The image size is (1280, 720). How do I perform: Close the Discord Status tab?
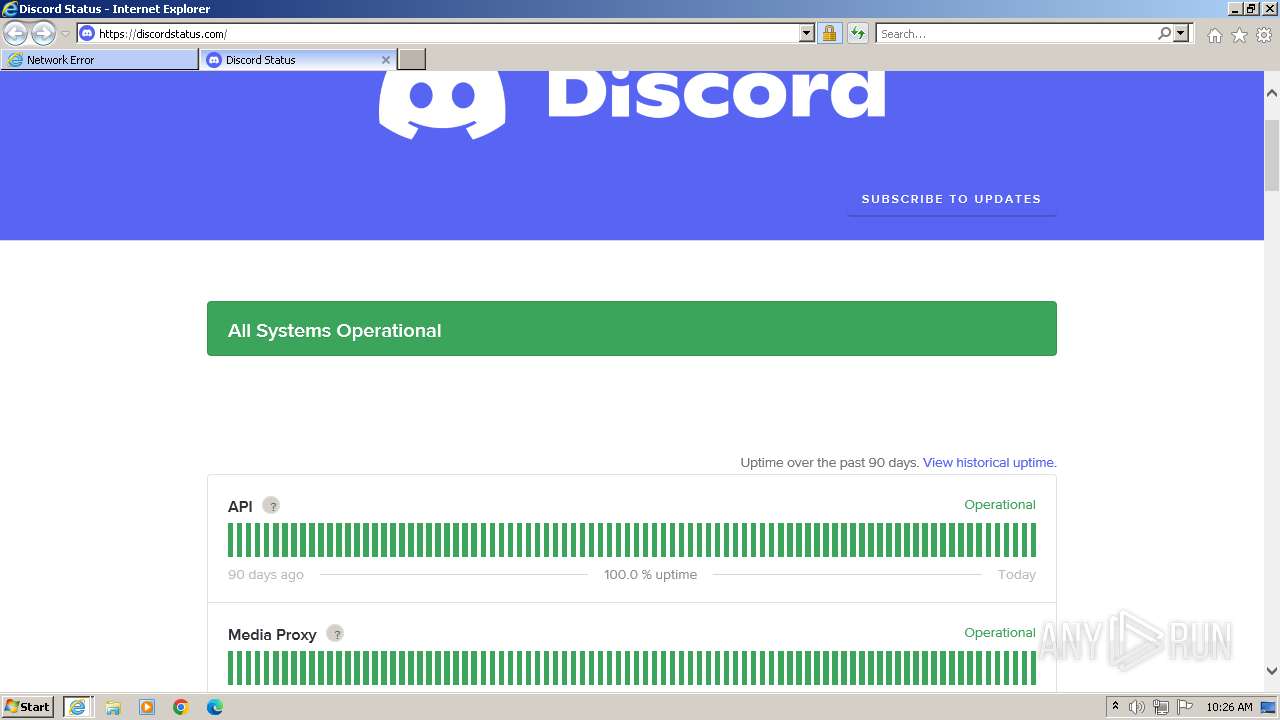pos(386,60)
